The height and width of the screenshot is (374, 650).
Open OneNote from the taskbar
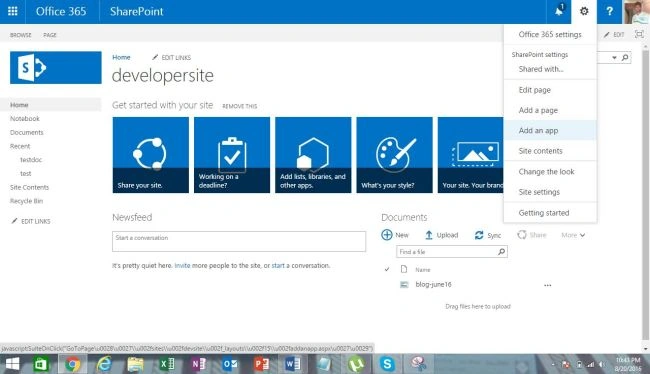(x=199, y=364)
